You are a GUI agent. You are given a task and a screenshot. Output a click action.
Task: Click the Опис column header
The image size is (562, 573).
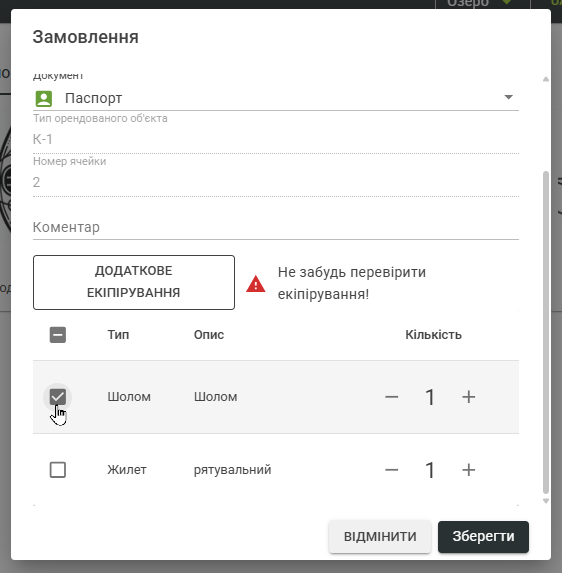click(209, 335)
